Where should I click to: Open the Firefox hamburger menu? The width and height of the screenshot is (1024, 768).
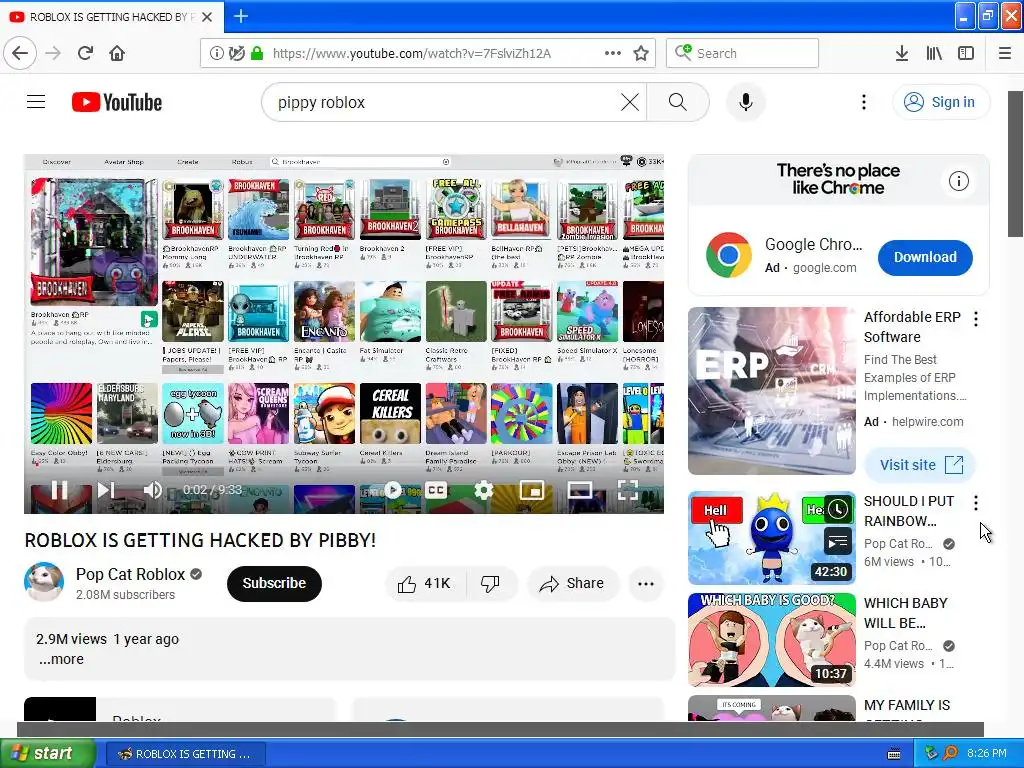pos(1004,54)
